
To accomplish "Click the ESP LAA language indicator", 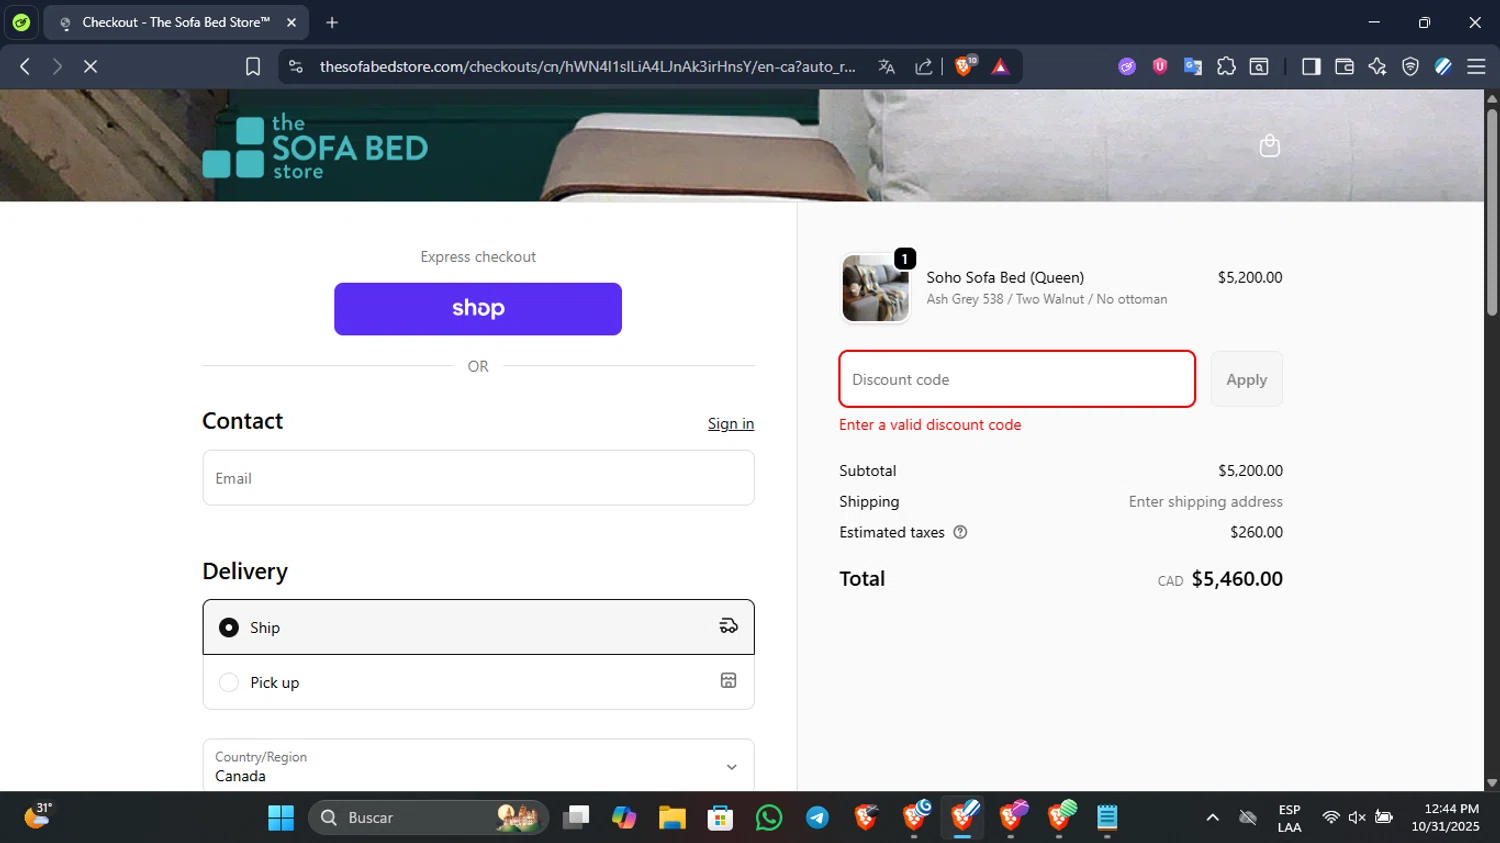I will [x=1289, y=818].
